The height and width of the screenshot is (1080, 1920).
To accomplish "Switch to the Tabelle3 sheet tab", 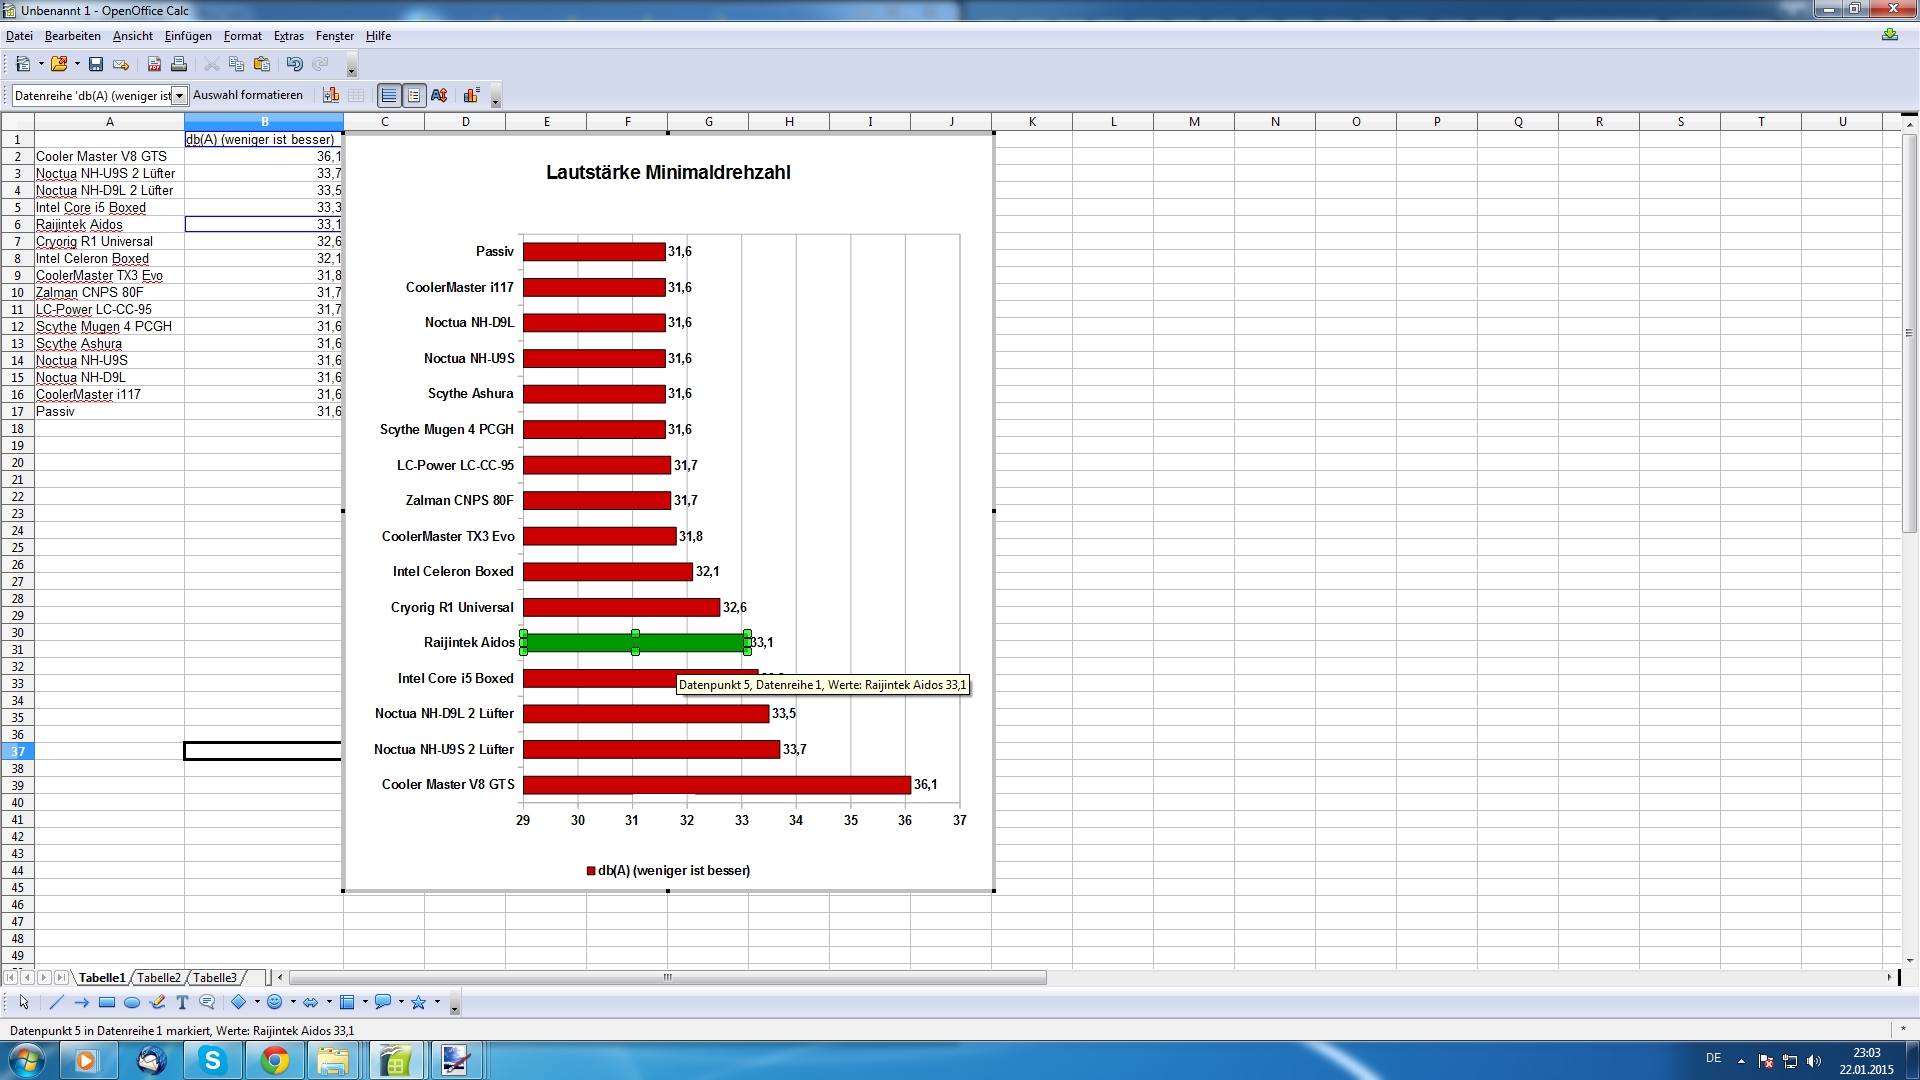I will [215, 978].
